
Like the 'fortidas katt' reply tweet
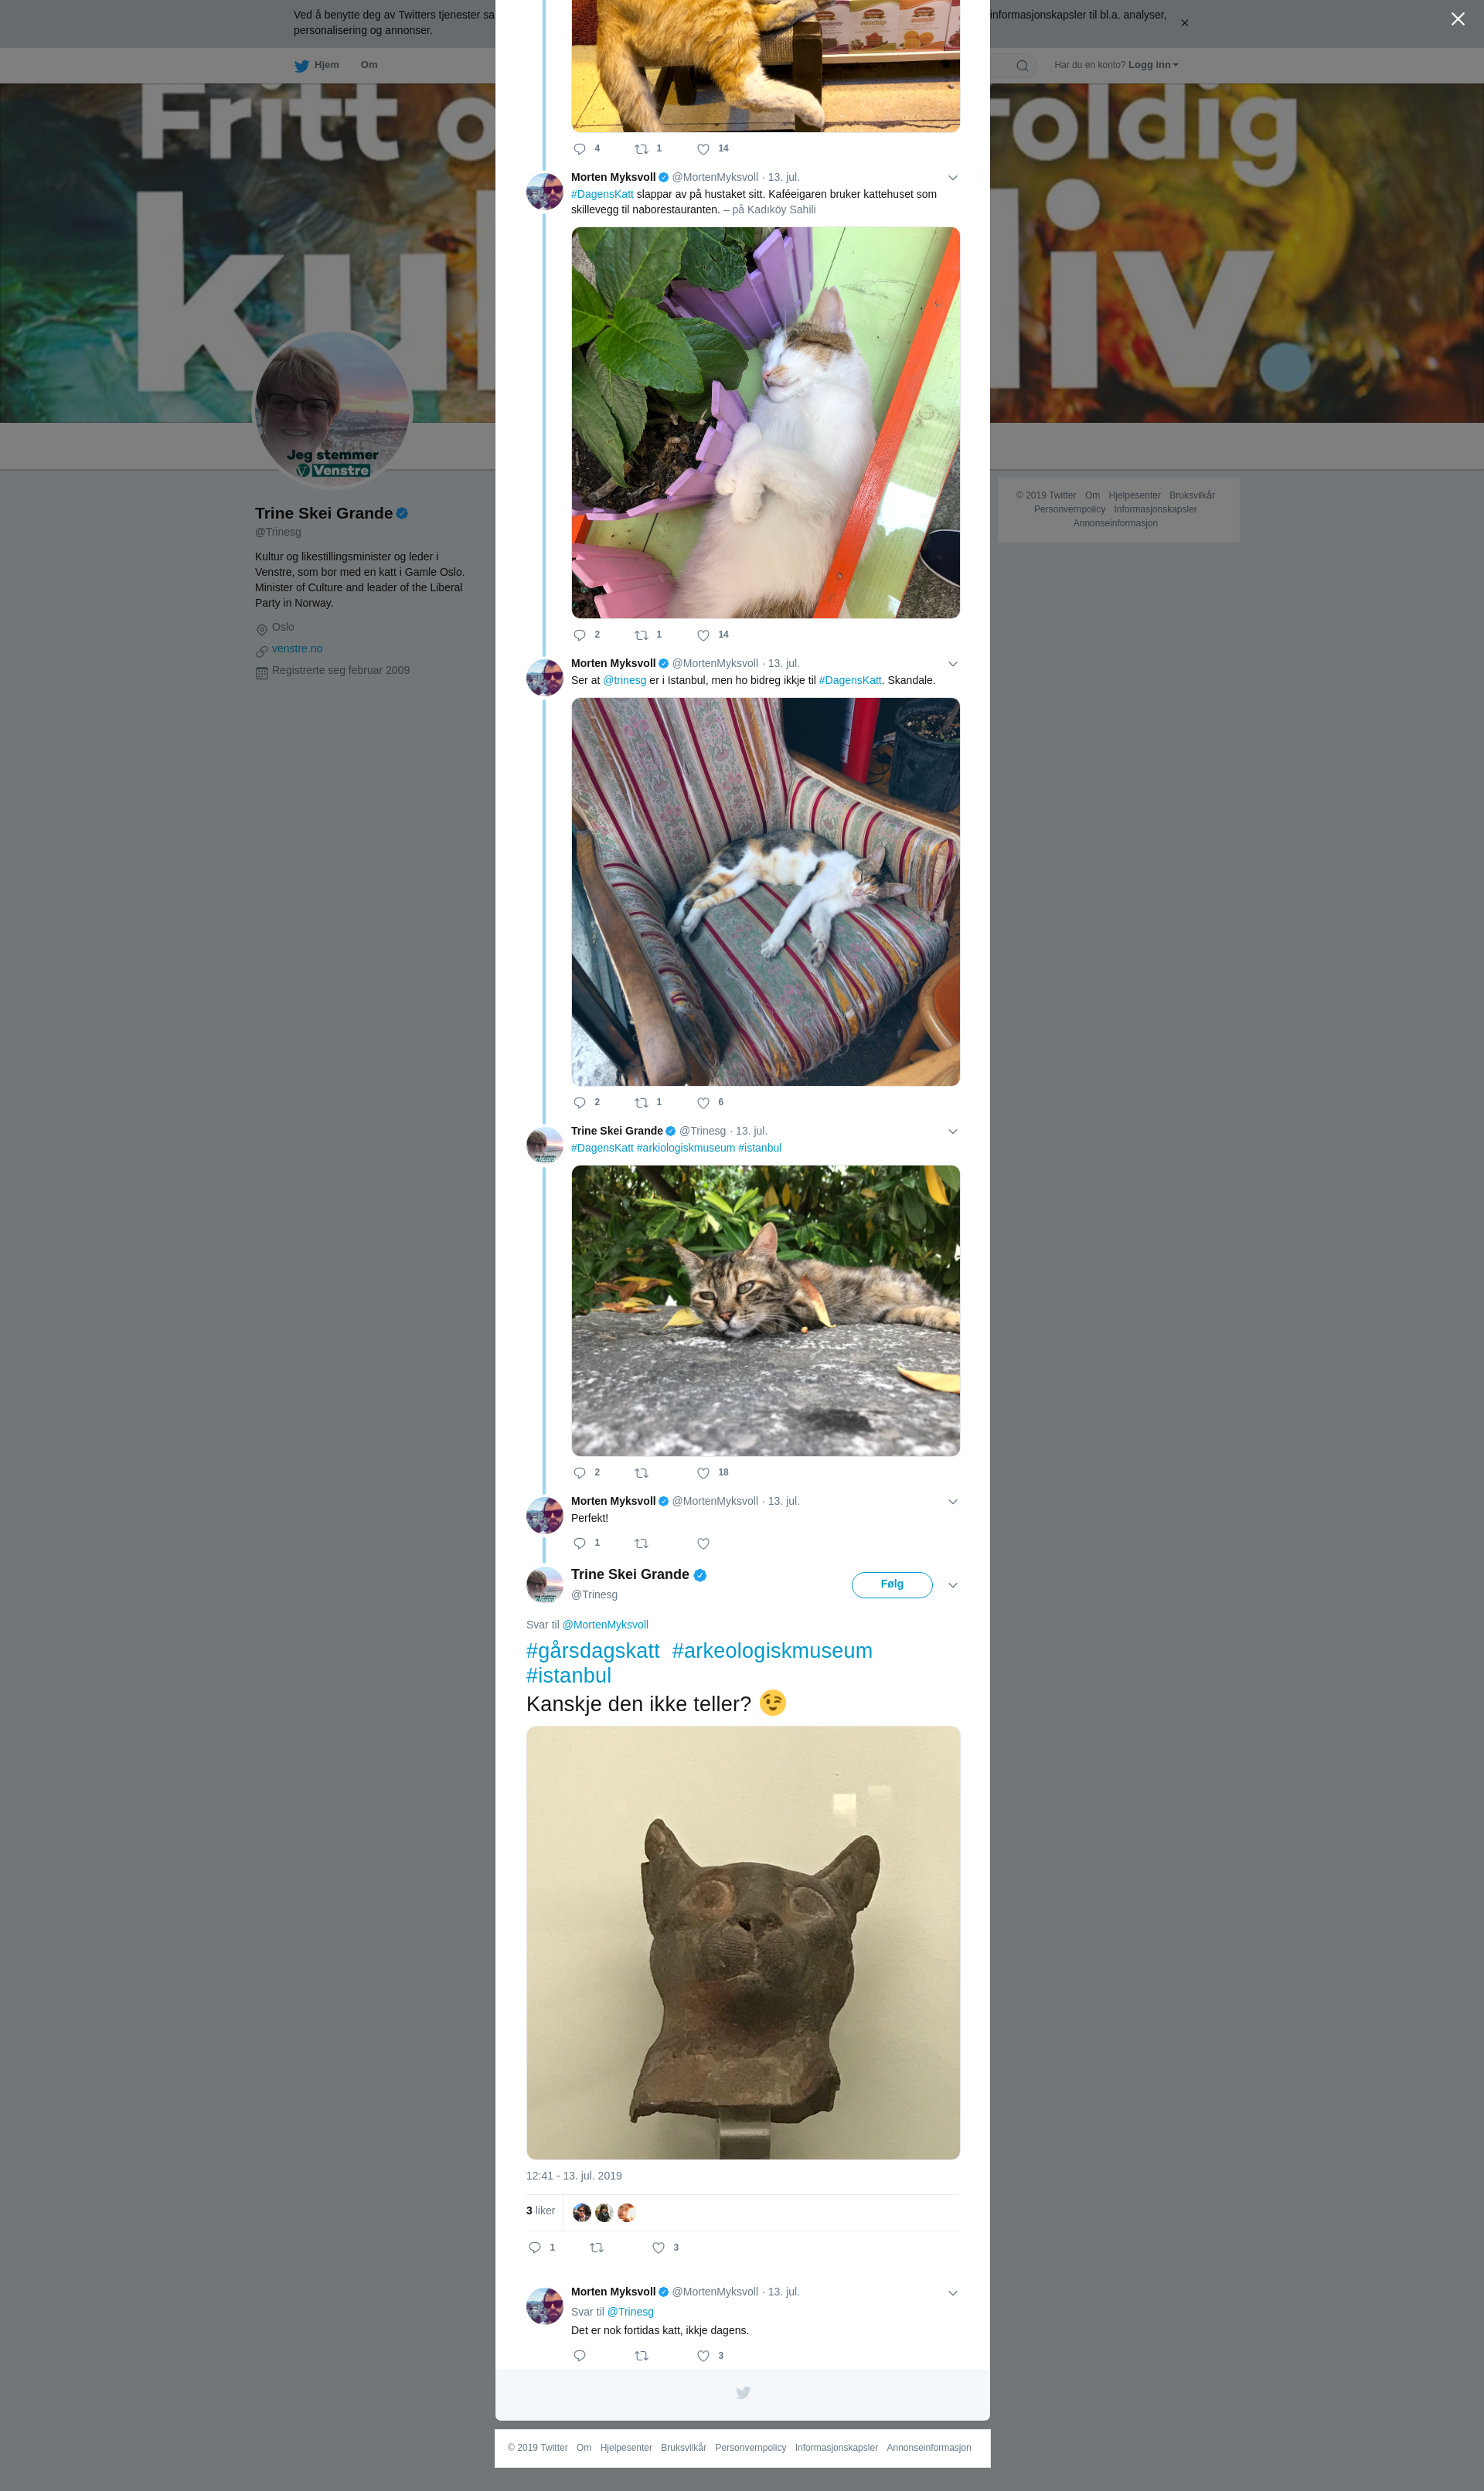coord(703,2356)
